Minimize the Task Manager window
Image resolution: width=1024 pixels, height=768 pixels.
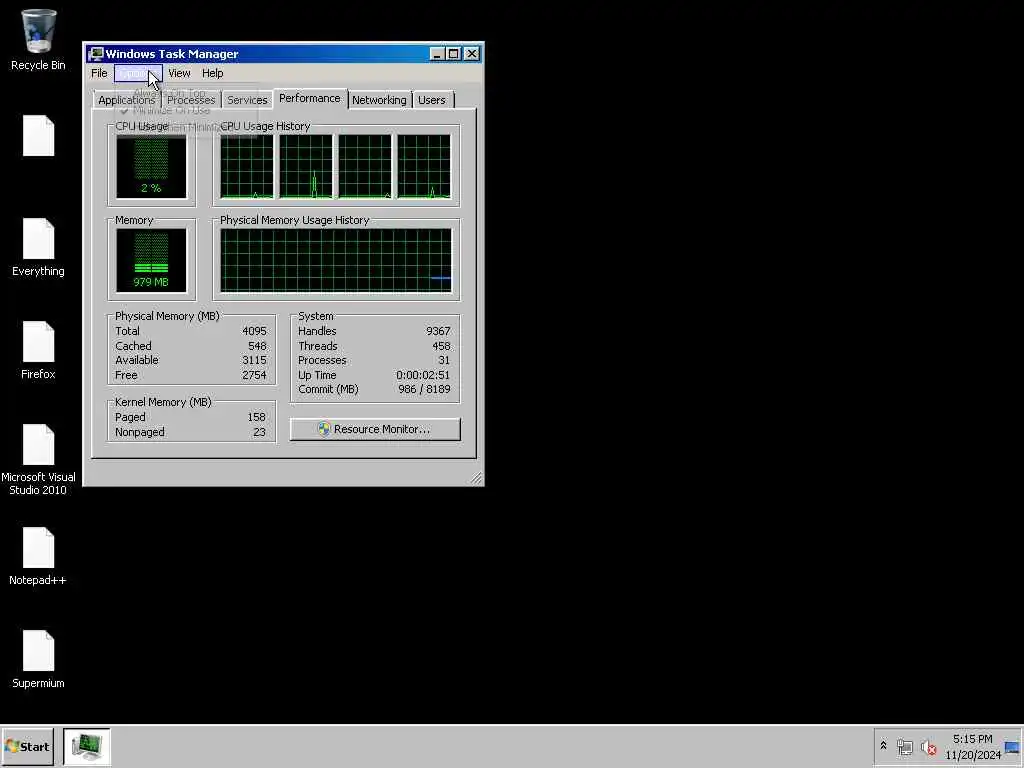tap(437, 54)
